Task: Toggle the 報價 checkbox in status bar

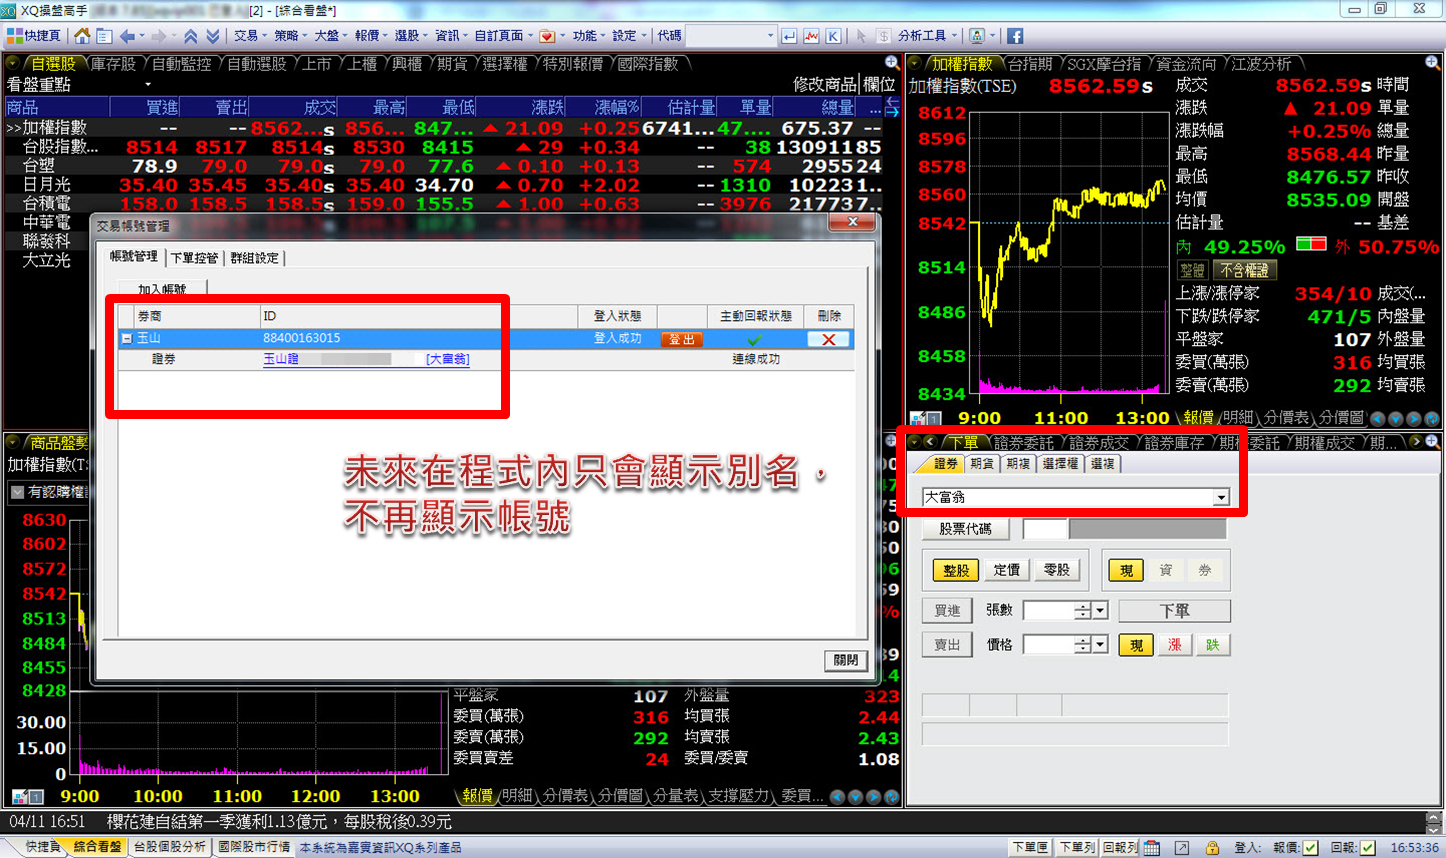Action: pos(1310,847)
